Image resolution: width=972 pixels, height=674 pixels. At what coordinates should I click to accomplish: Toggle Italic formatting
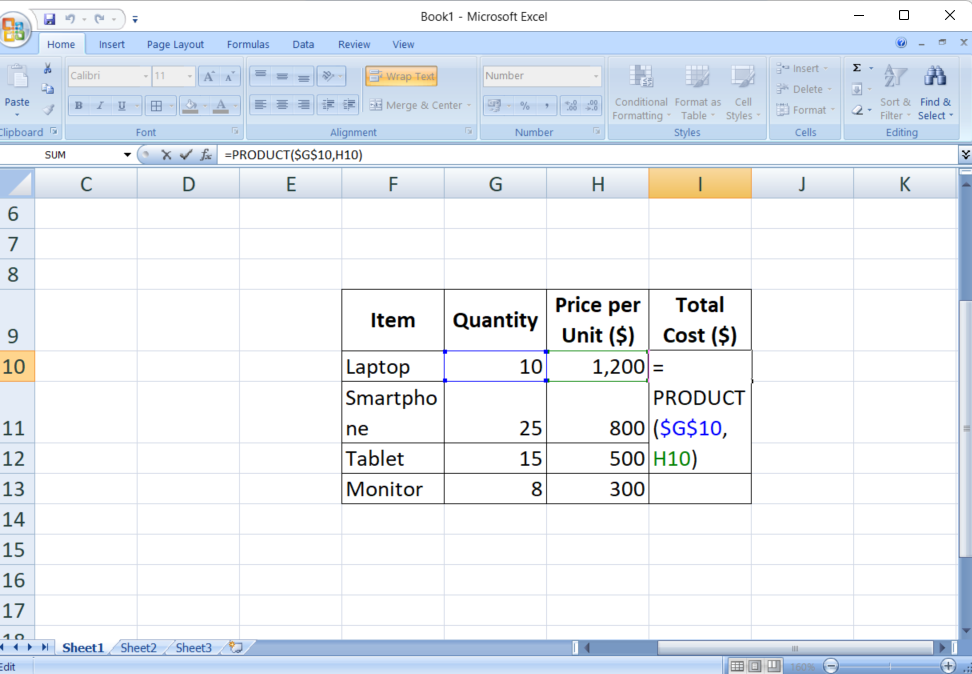[x=100, y=106]
